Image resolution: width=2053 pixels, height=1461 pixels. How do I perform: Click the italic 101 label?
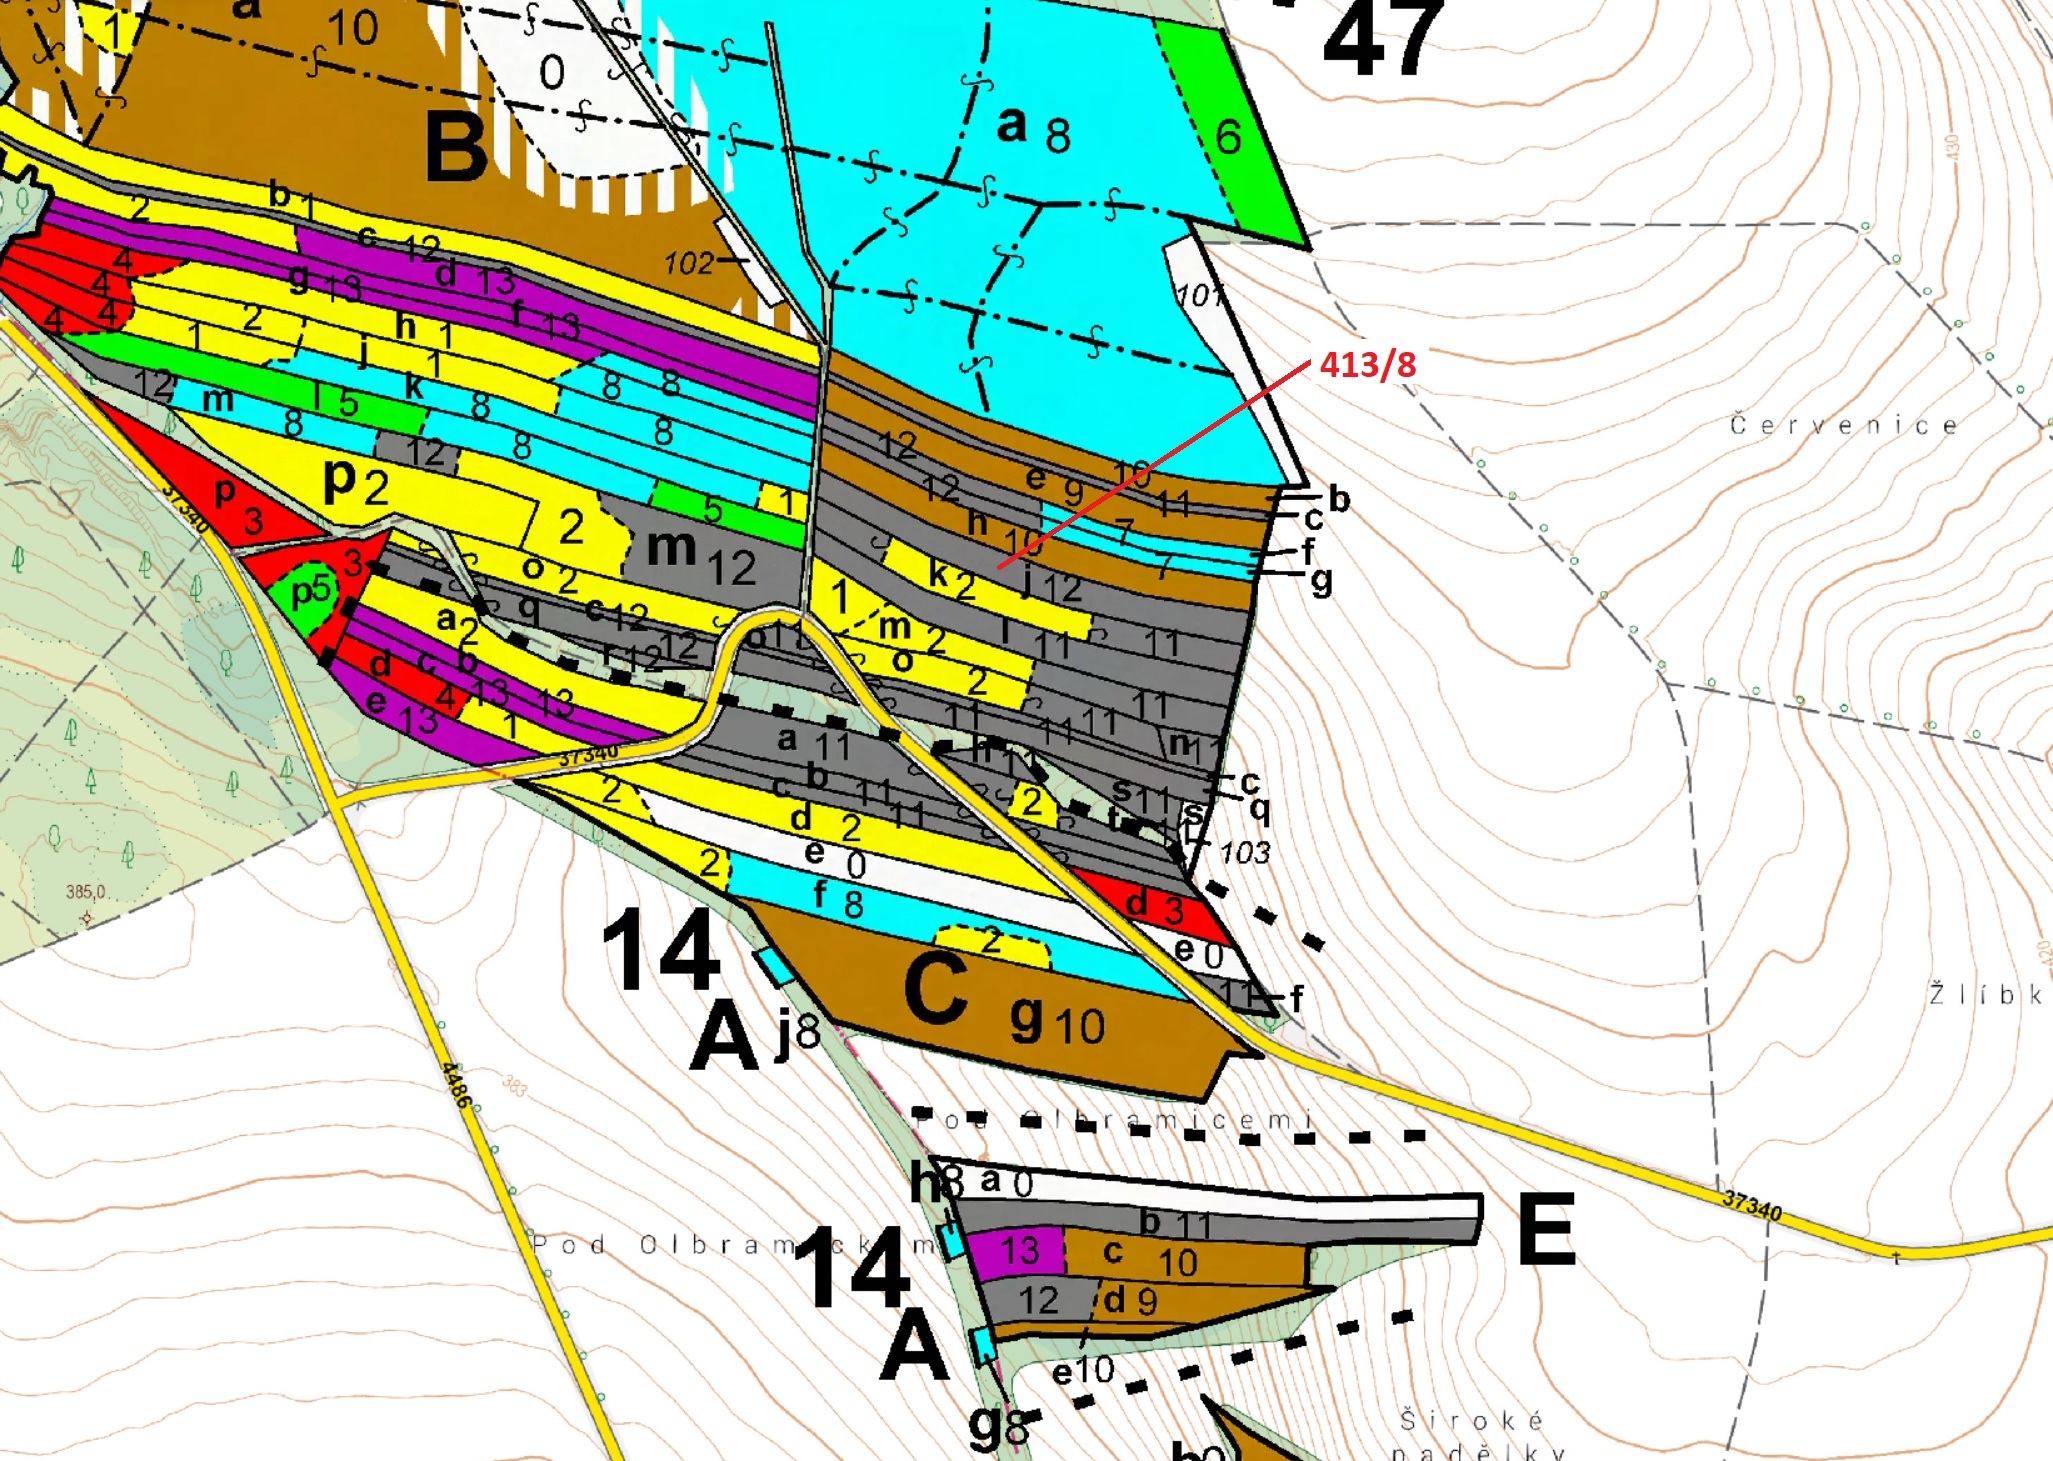point(1198,295)
